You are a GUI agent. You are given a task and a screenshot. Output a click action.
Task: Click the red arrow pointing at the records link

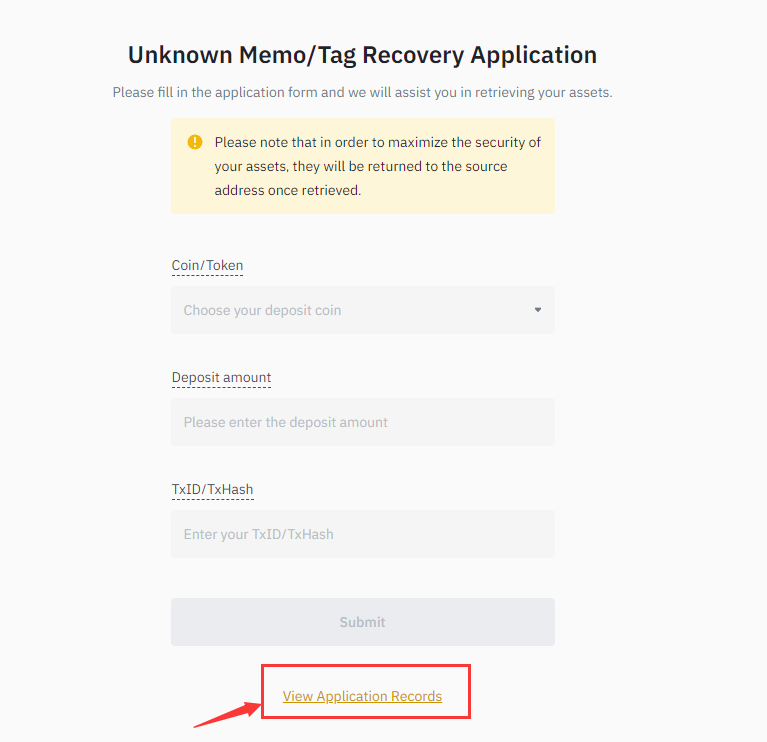tap(222, 715)
